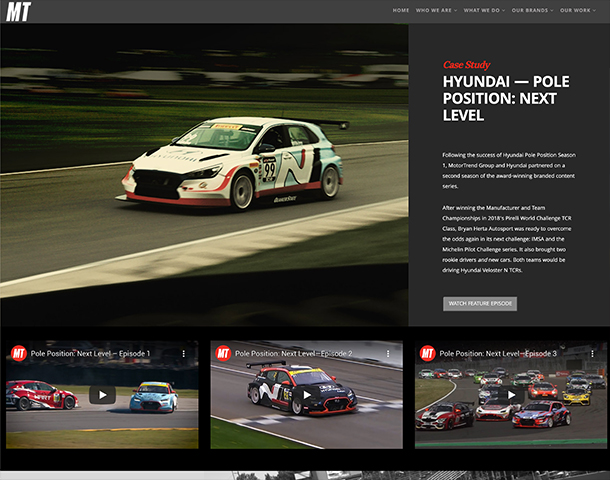Expand the OUR WORK dropdown arrow
Image resolution: width=610 pixels, height=480 pixels.
(x=594, y=11)
